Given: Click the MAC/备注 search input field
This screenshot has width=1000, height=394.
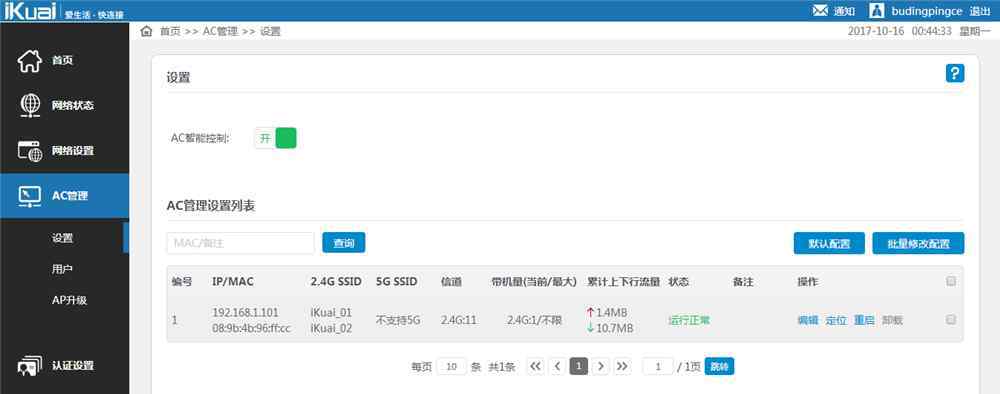Looking at the screenshot, I should click(x=240, y=243).
